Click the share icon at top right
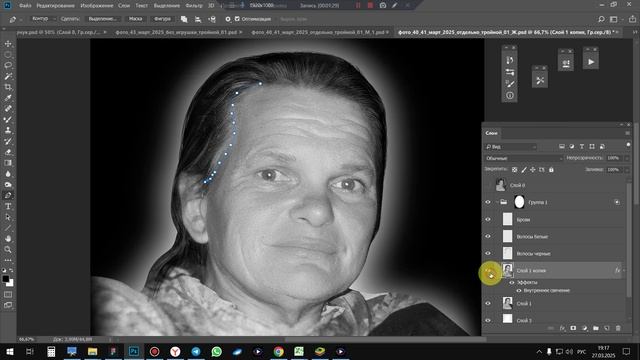The height and width of the screenshot is (360, 640). point(632,19)
